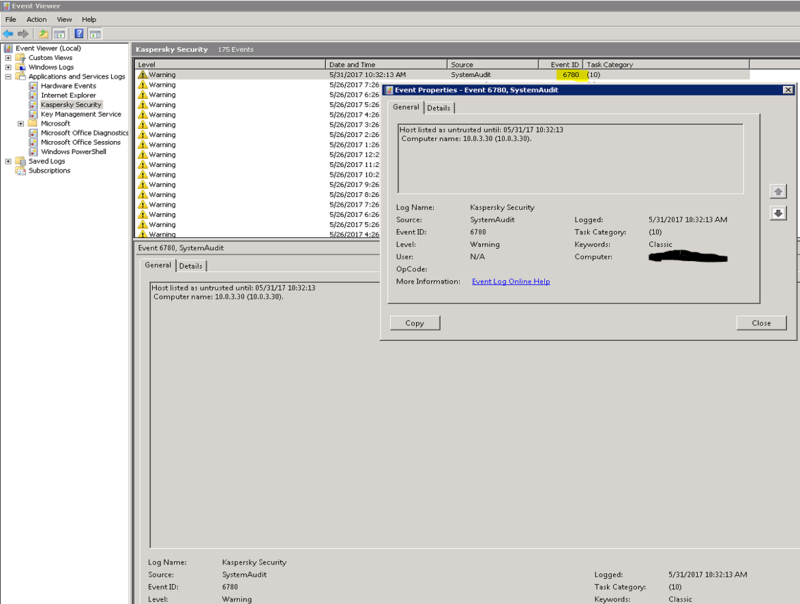Collapse Applications and Services Logs
Screen dimensions: 800x604
[x=7, y=77]
